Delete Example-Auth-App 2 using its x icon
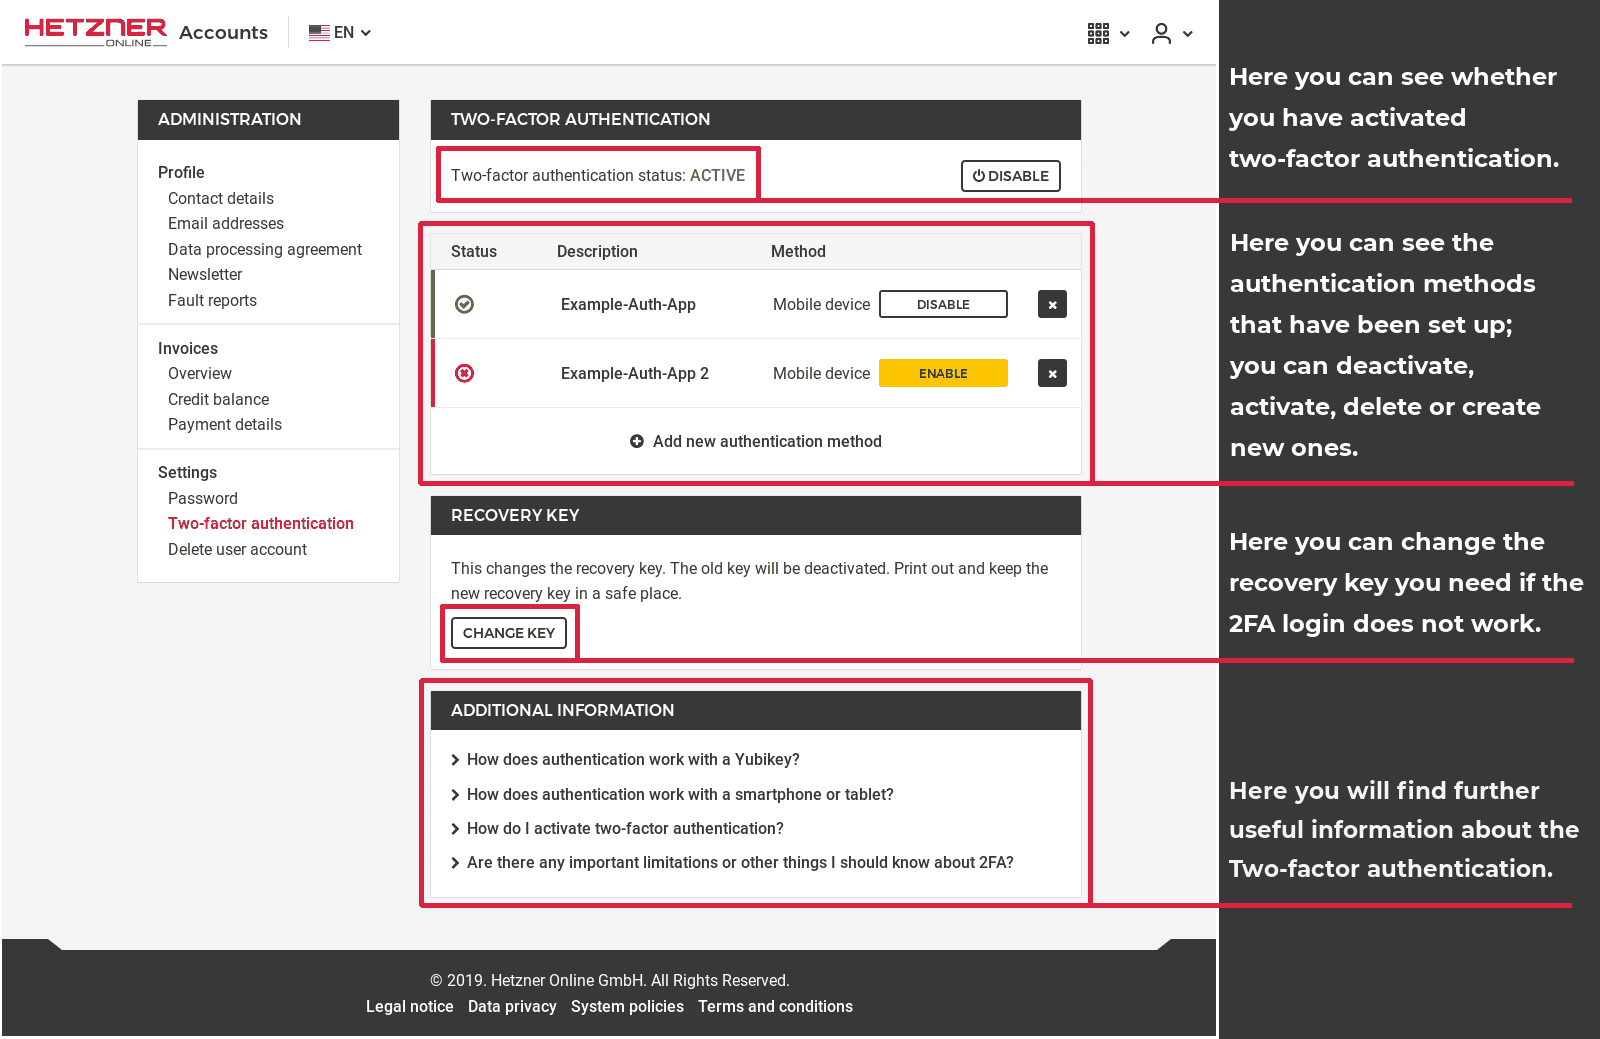The height and width of the screenshot is (1039, 1600). point(1052,373)
